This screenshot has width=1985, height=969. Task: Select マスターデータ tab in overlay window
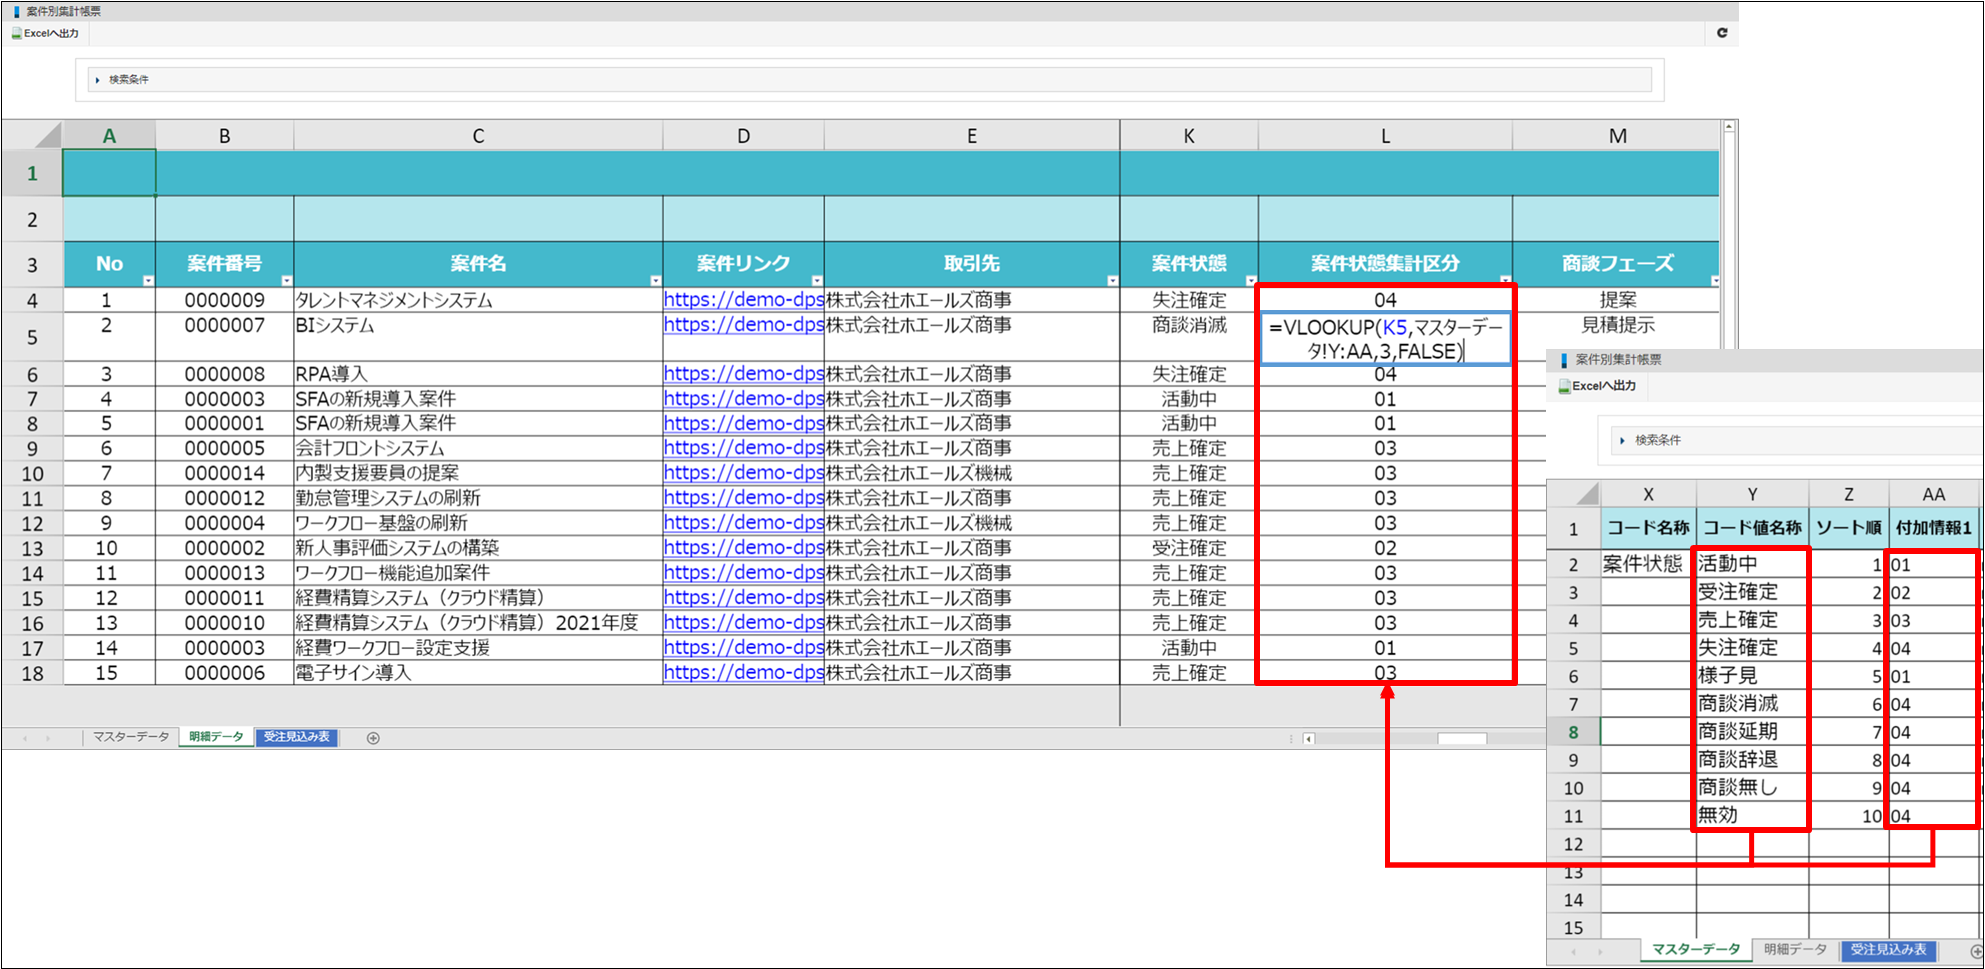tap(1696, 949)
